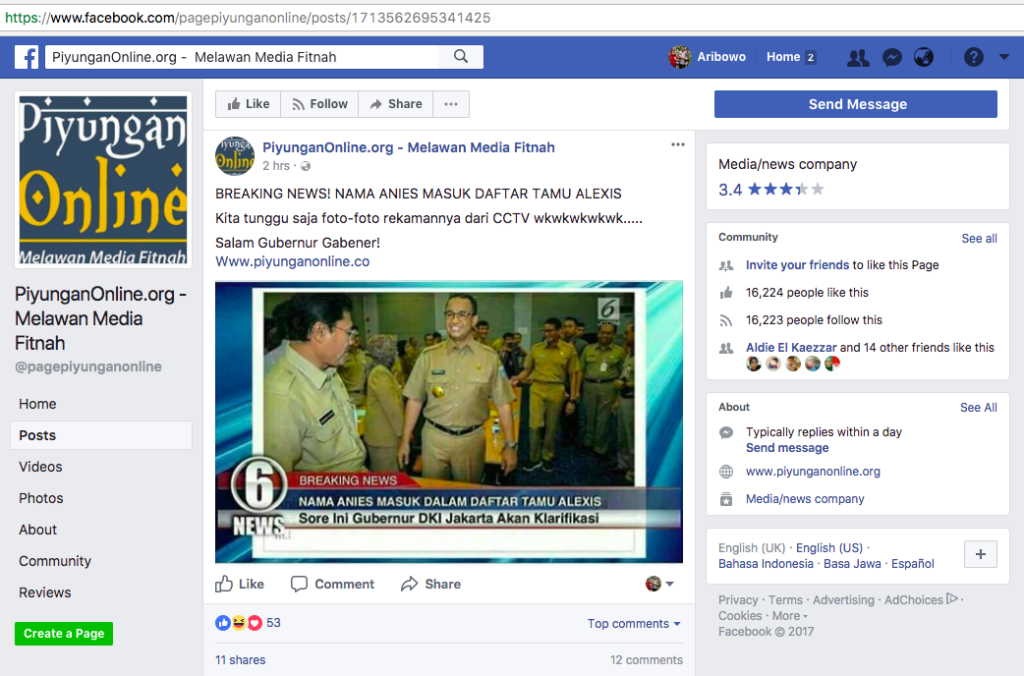Go to Reviews in the sidebar
This screenshot has width=1024, height=676.
pyautogui.click(x=45, y=593)
